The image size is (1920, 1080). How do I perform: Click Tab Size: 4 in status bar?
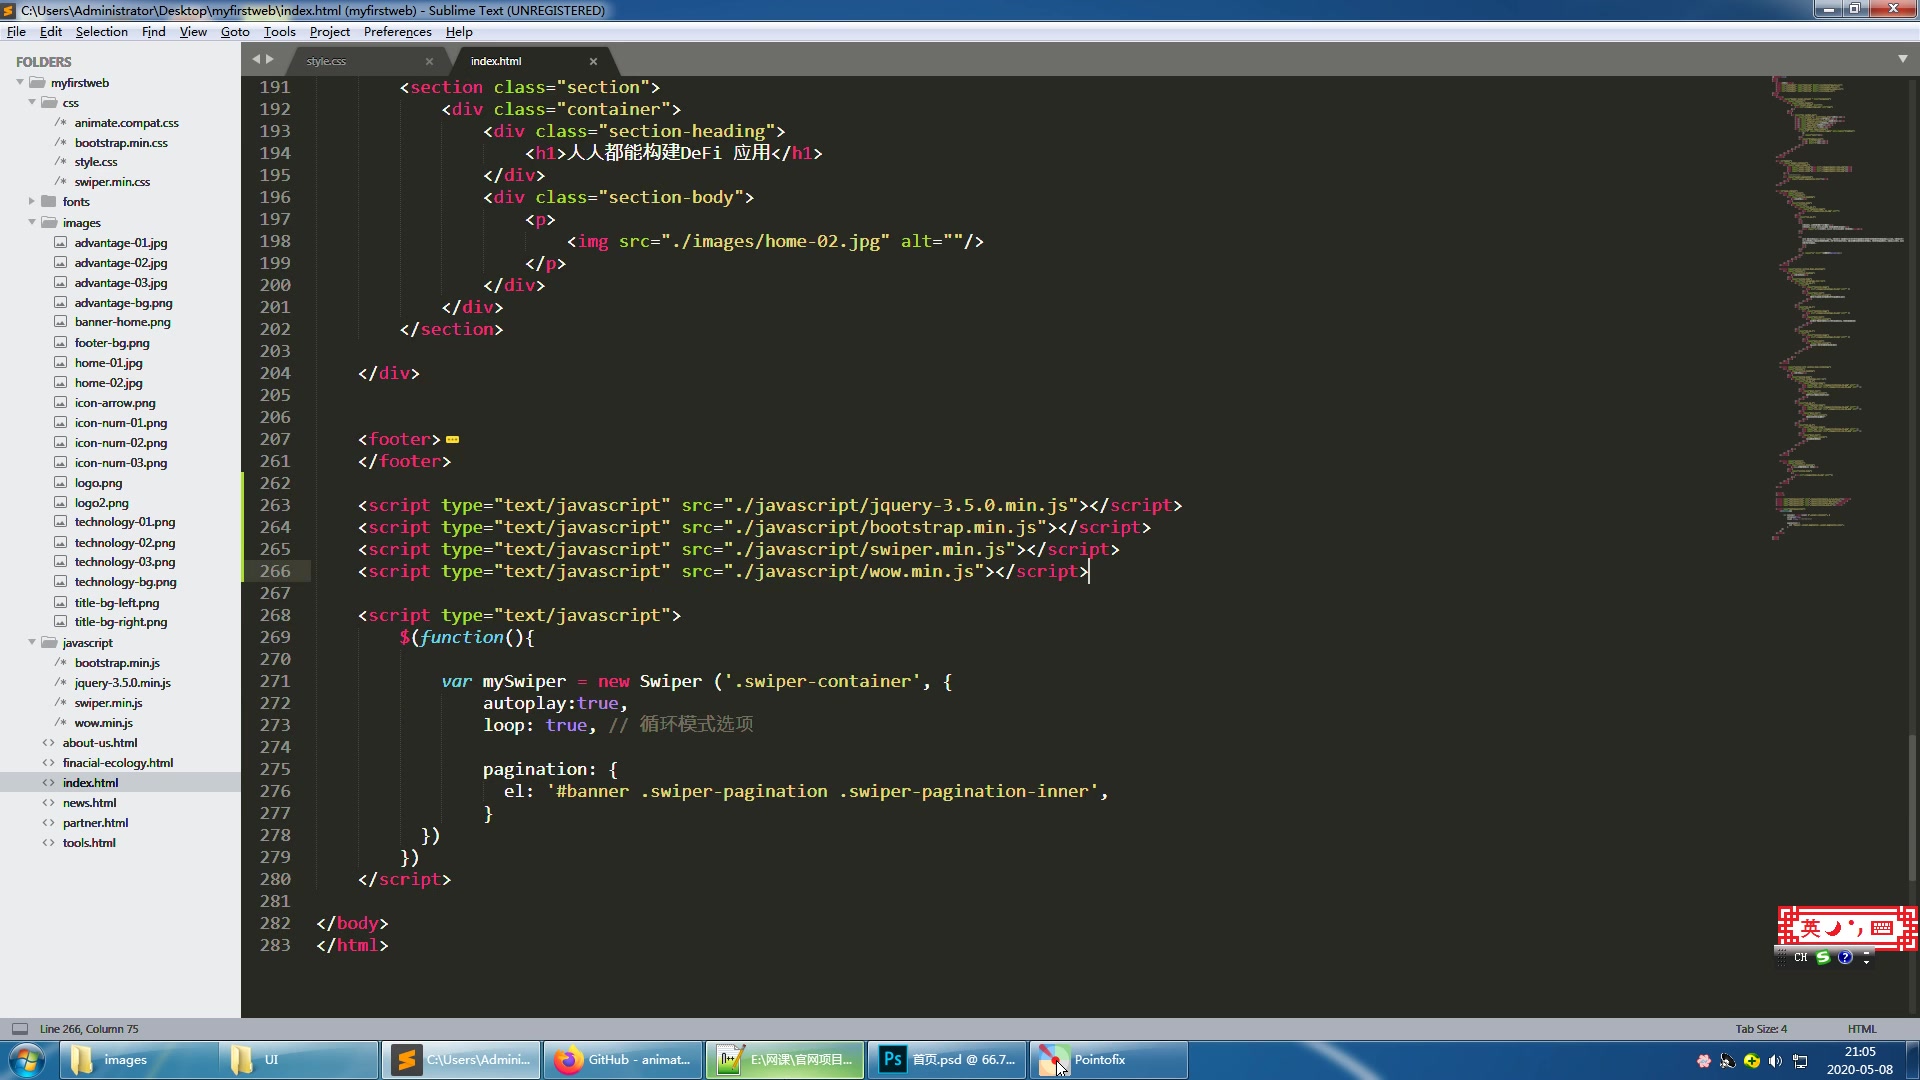coord(1760,1029)
